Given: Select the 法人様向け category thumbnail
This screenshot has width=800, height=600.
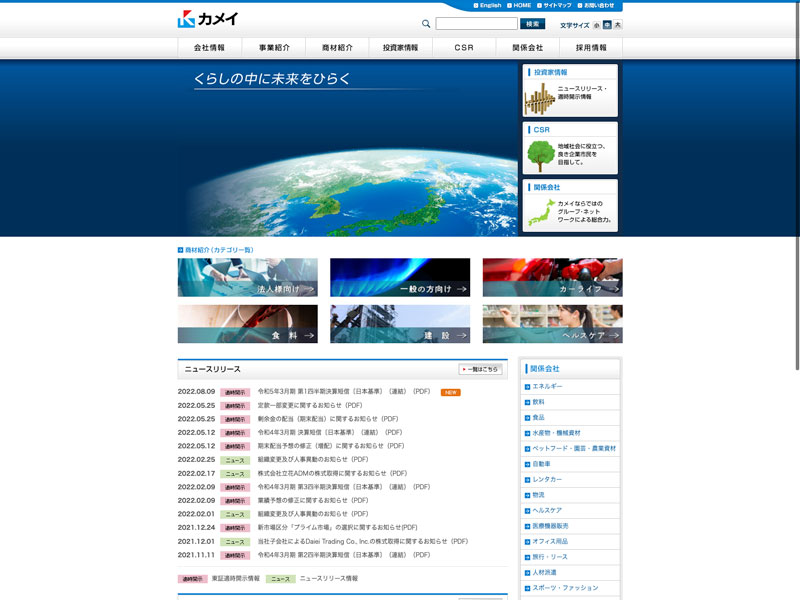Looking at the screenshot, I should pos(248,277).
